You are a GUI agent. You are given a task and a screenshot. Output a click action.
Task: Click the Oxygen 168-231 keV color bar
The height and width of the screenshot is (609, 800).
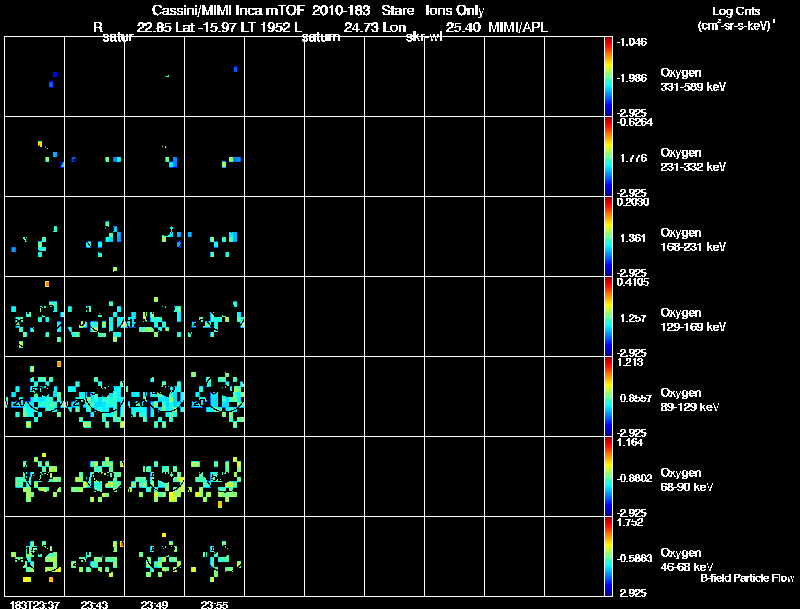[610, 236]
